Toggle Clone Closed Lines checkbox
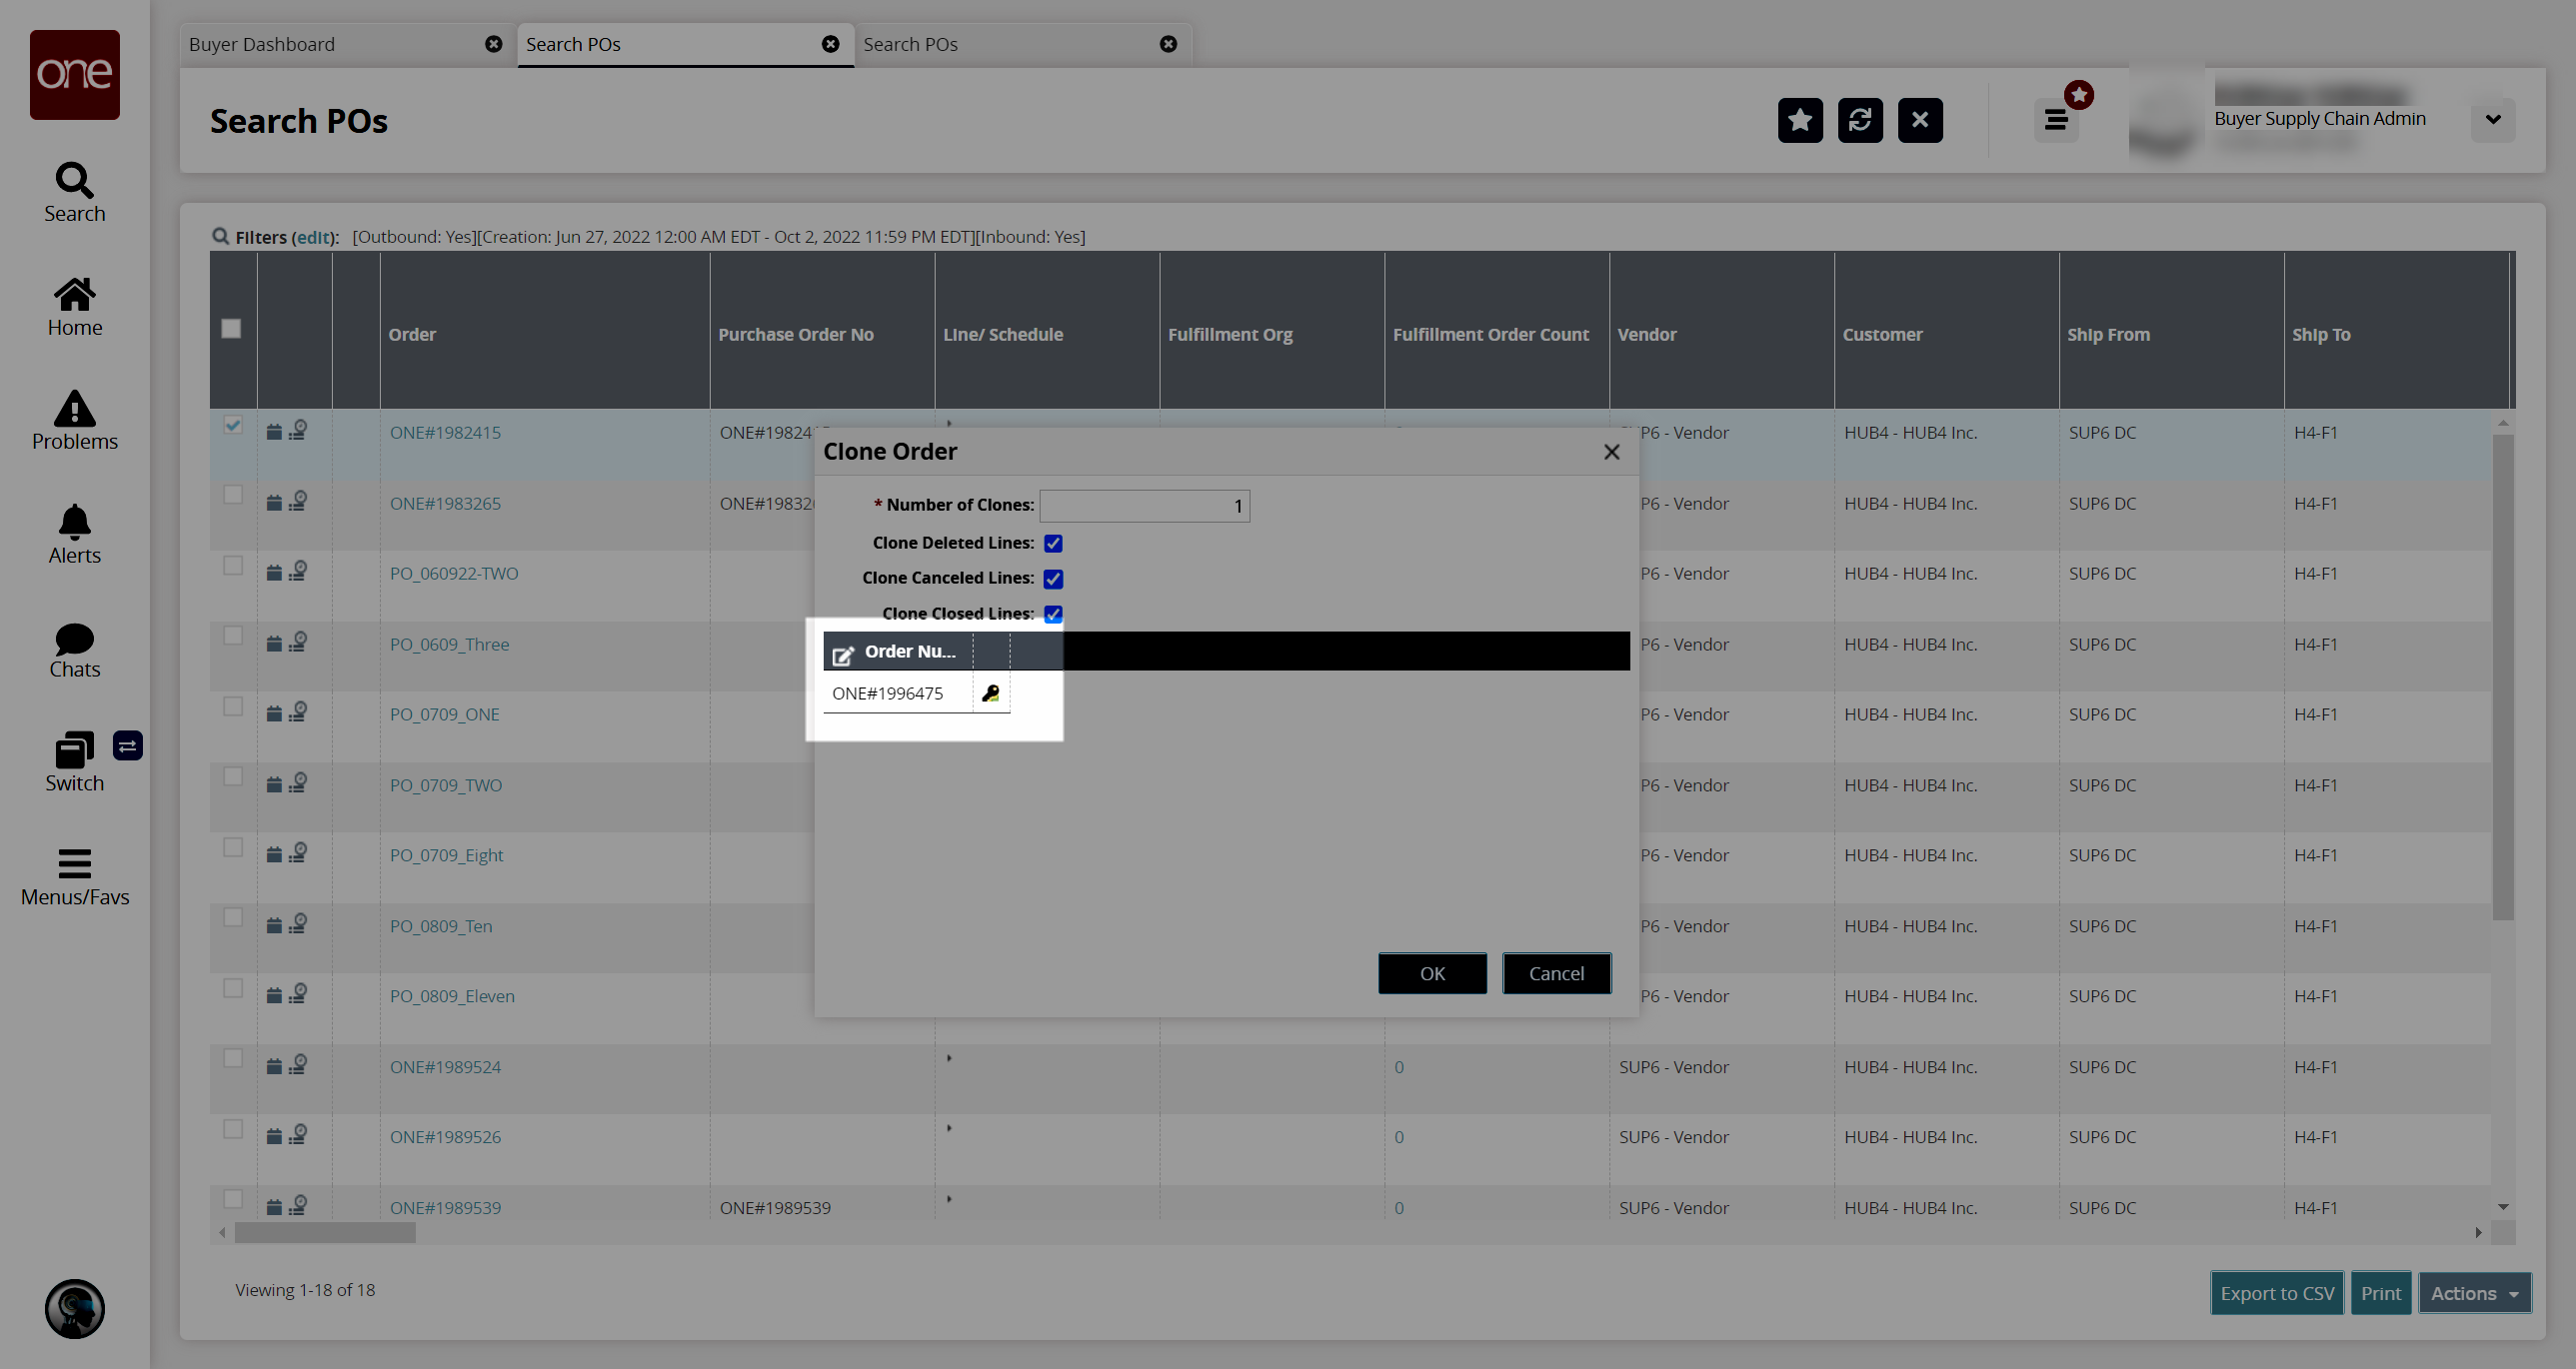 [x=1053, y=614]
